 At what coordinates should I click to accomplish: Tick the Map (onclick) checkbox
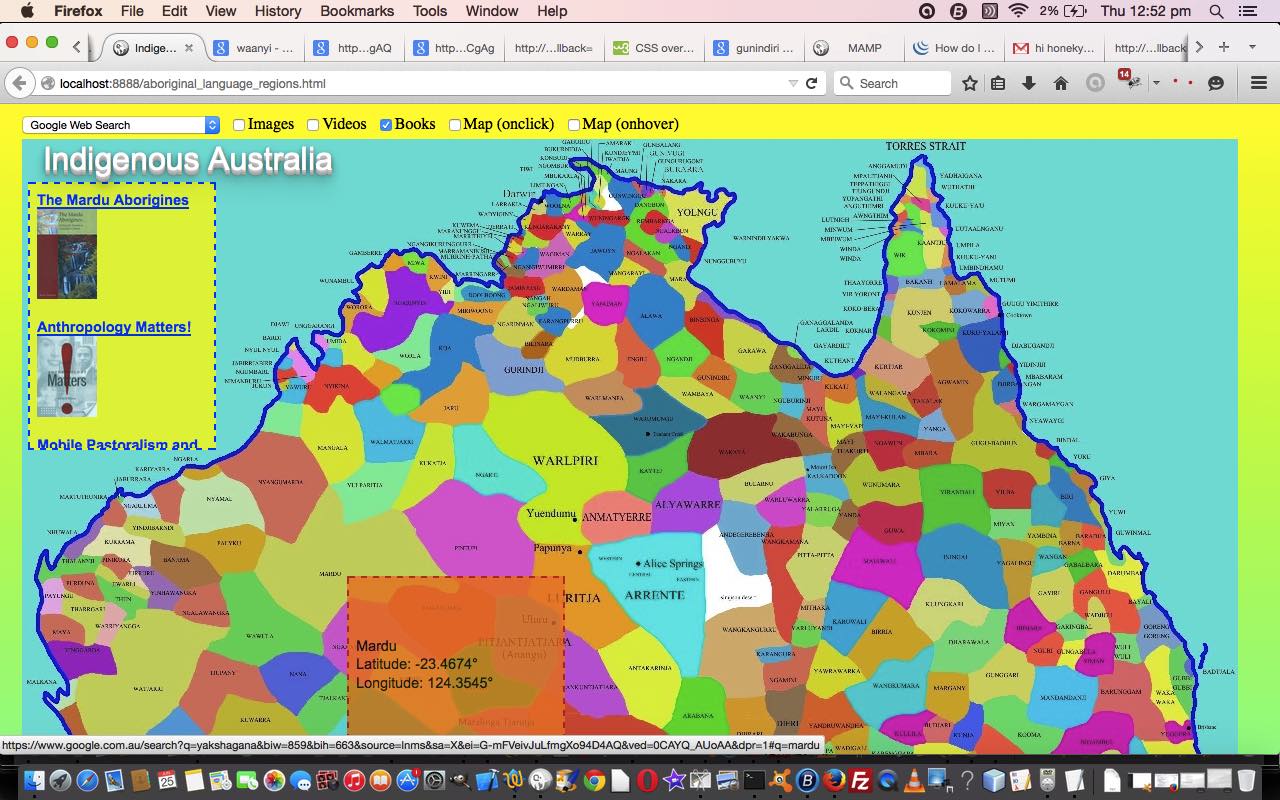[x=454, y=125]
